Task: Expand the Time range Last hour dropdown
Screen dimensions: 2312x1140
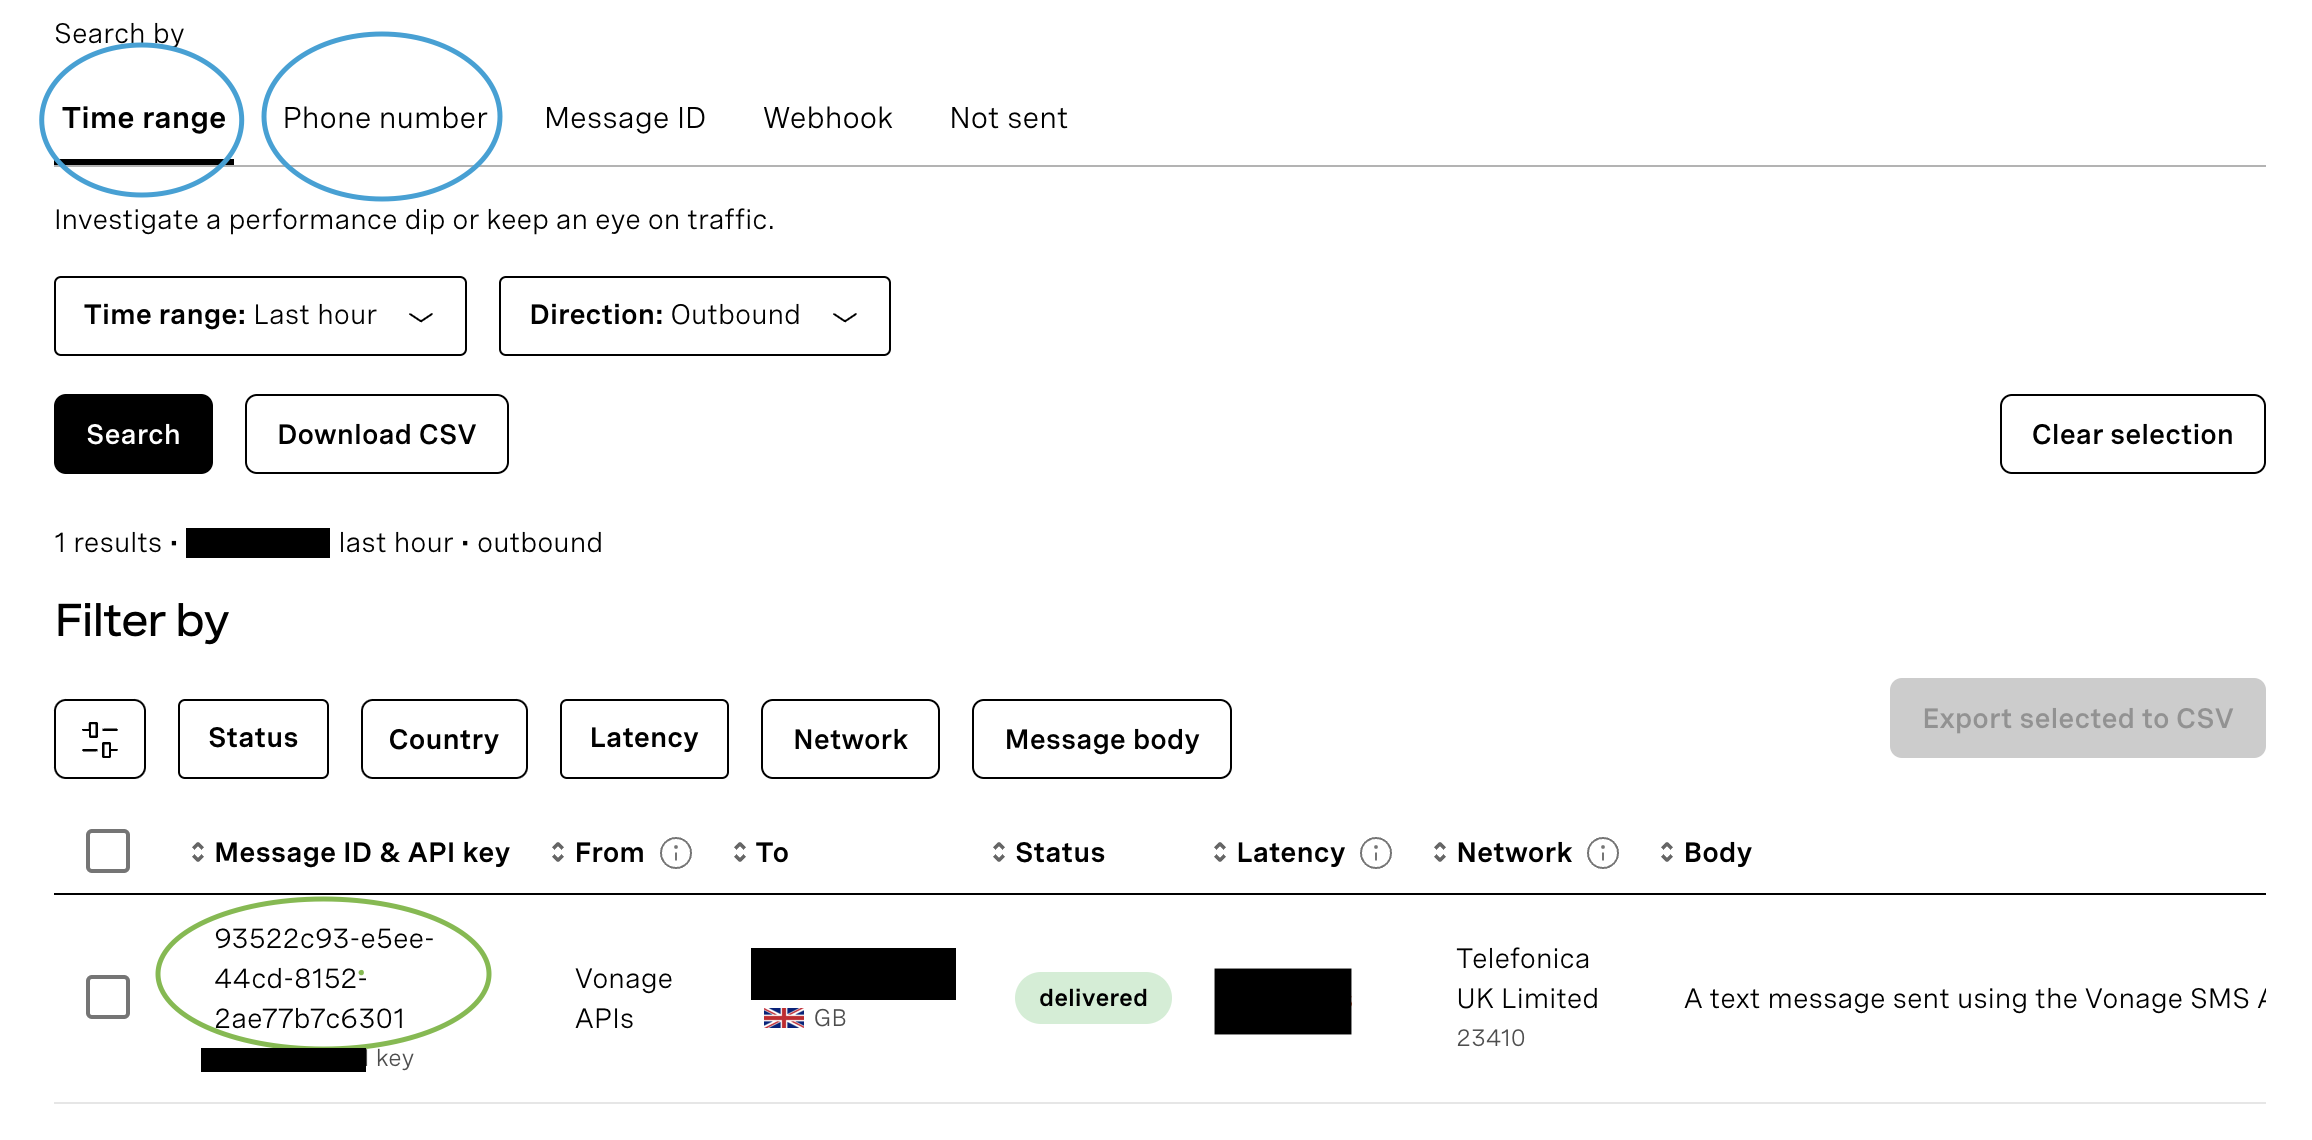Action: pos(260,316)
